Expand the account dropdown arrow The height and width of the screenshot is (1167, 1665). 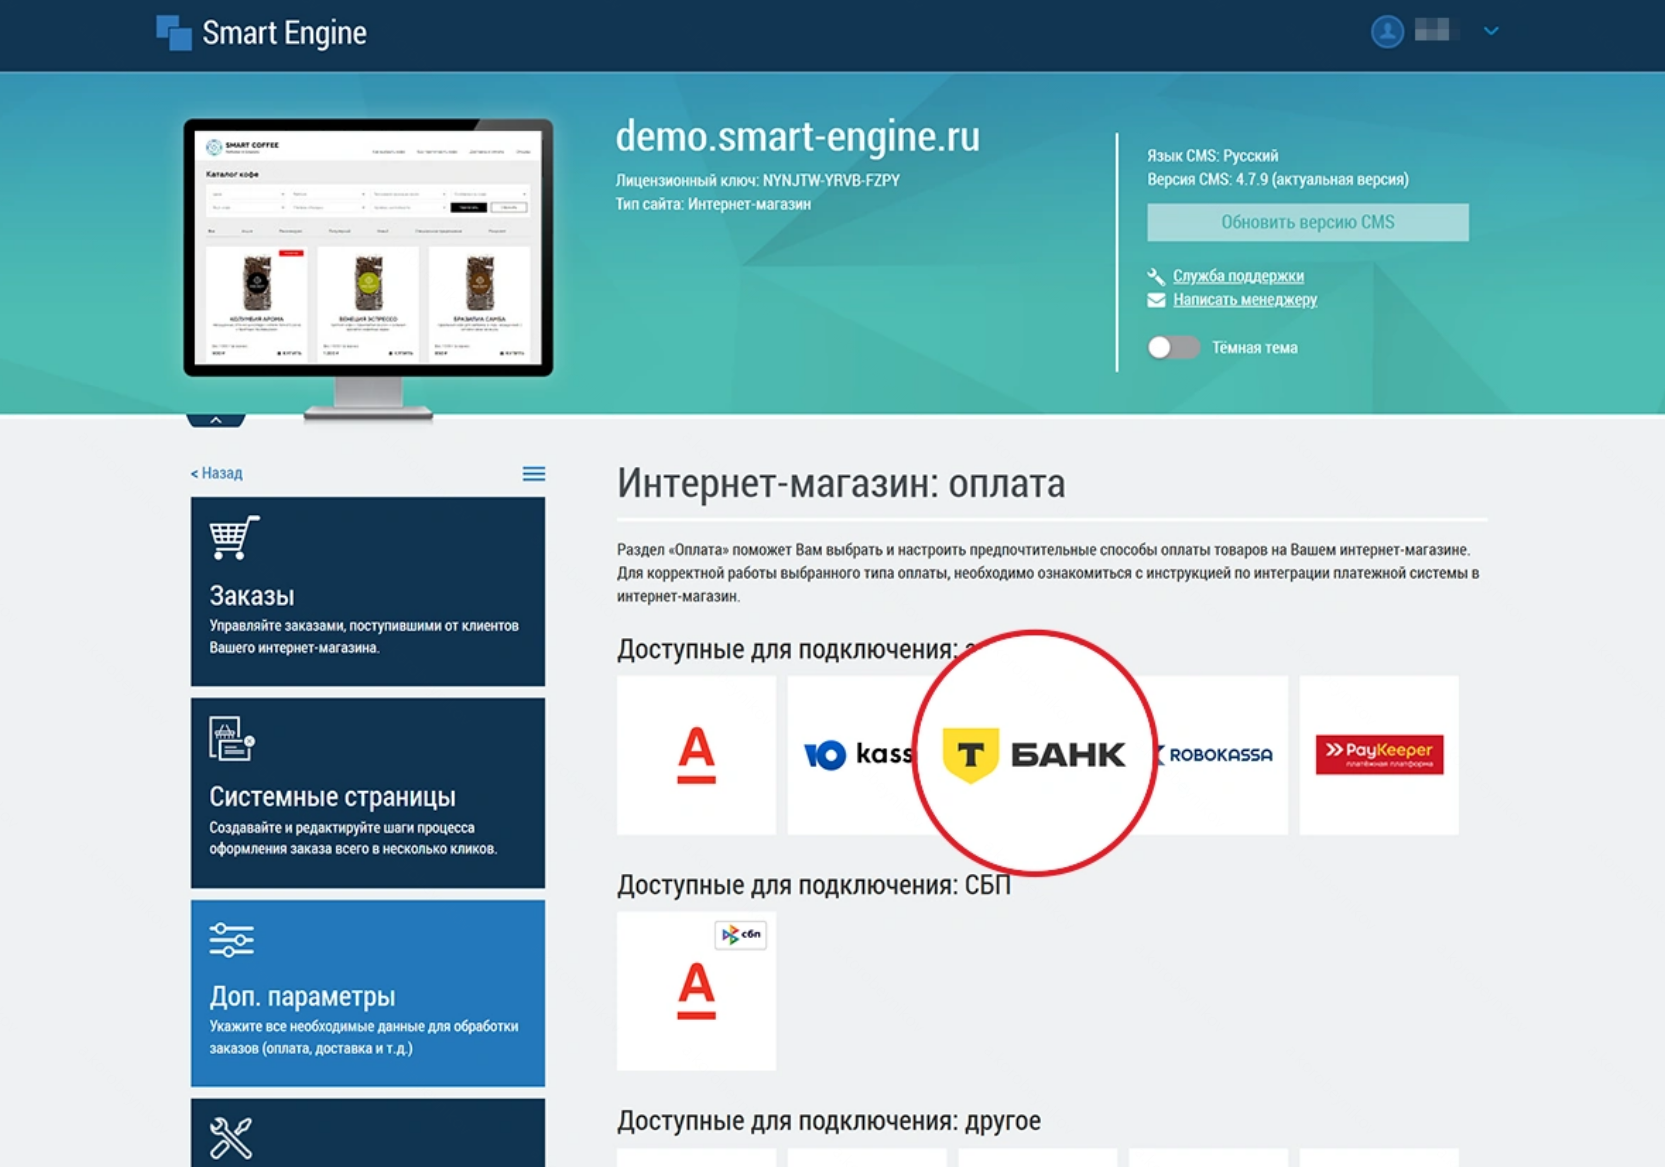[x=1490, y=32]
